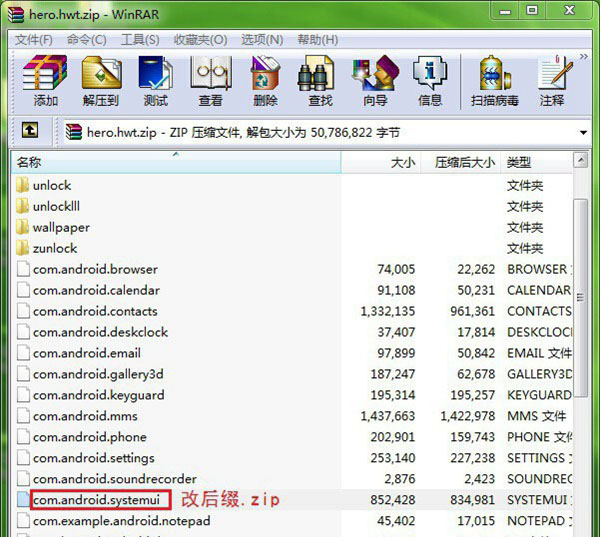The image size is (600, 537).
Task: Click the WinRAR icon in title bar
Action: click(x=16, y=15)
